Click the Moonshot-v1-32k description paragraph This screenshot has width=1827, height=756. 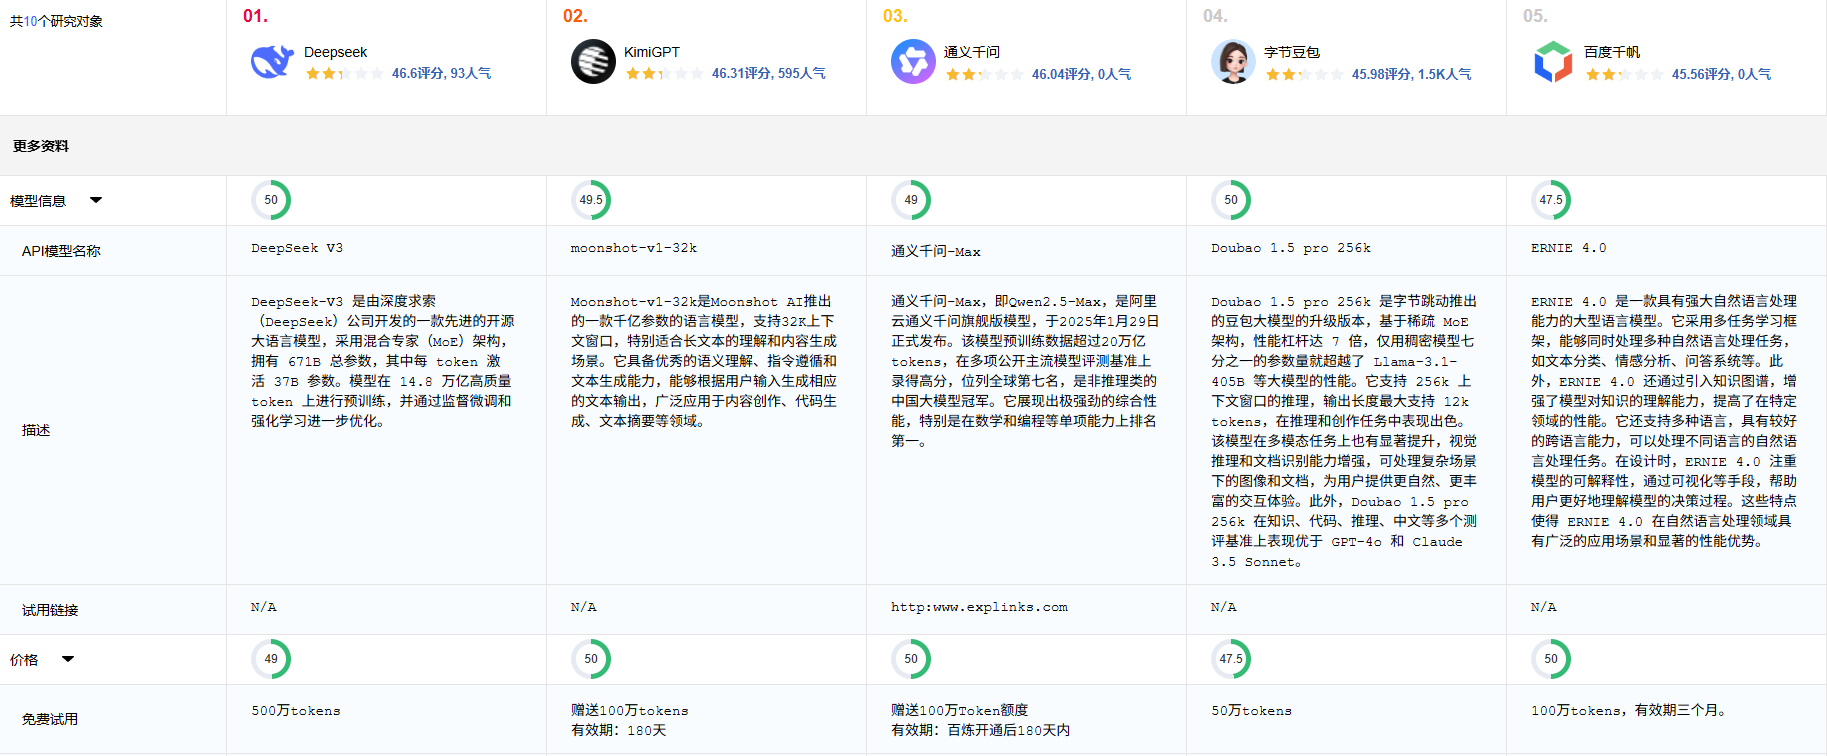pyautogui.click(x=704, y=361)
